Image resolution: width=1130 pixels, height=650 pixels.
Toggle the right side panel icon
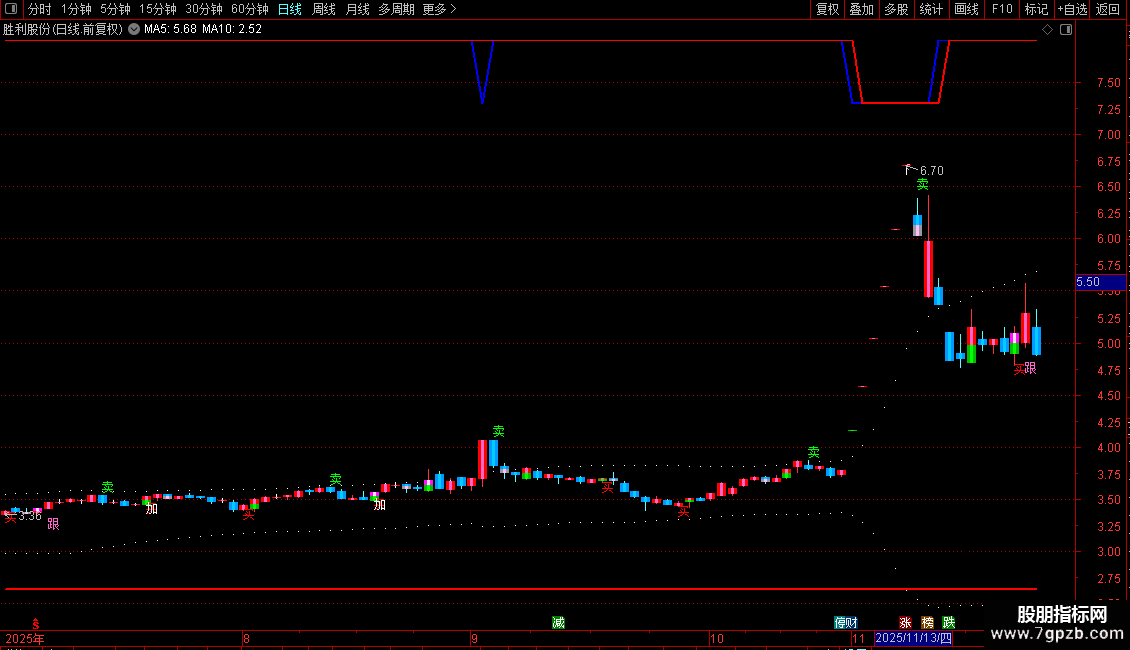click(1066, 30)
